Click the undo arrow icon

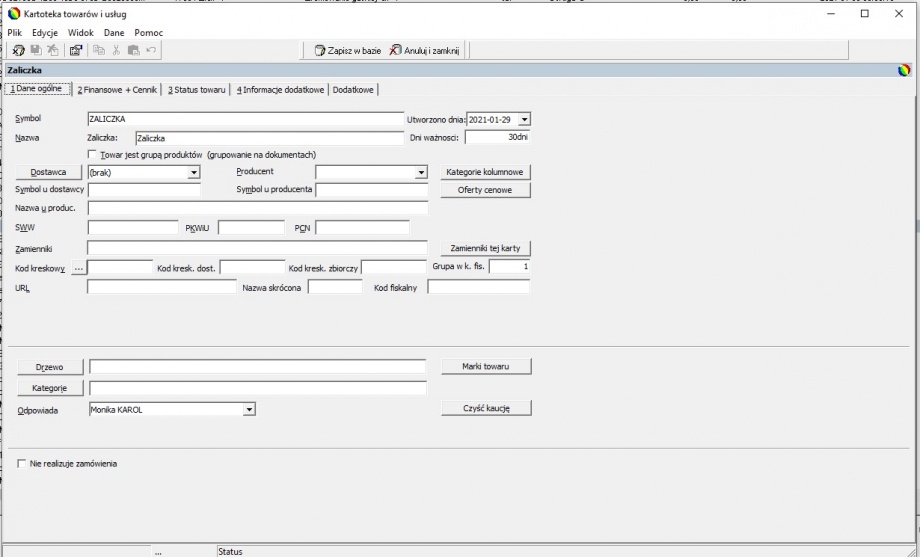[151, 50]
